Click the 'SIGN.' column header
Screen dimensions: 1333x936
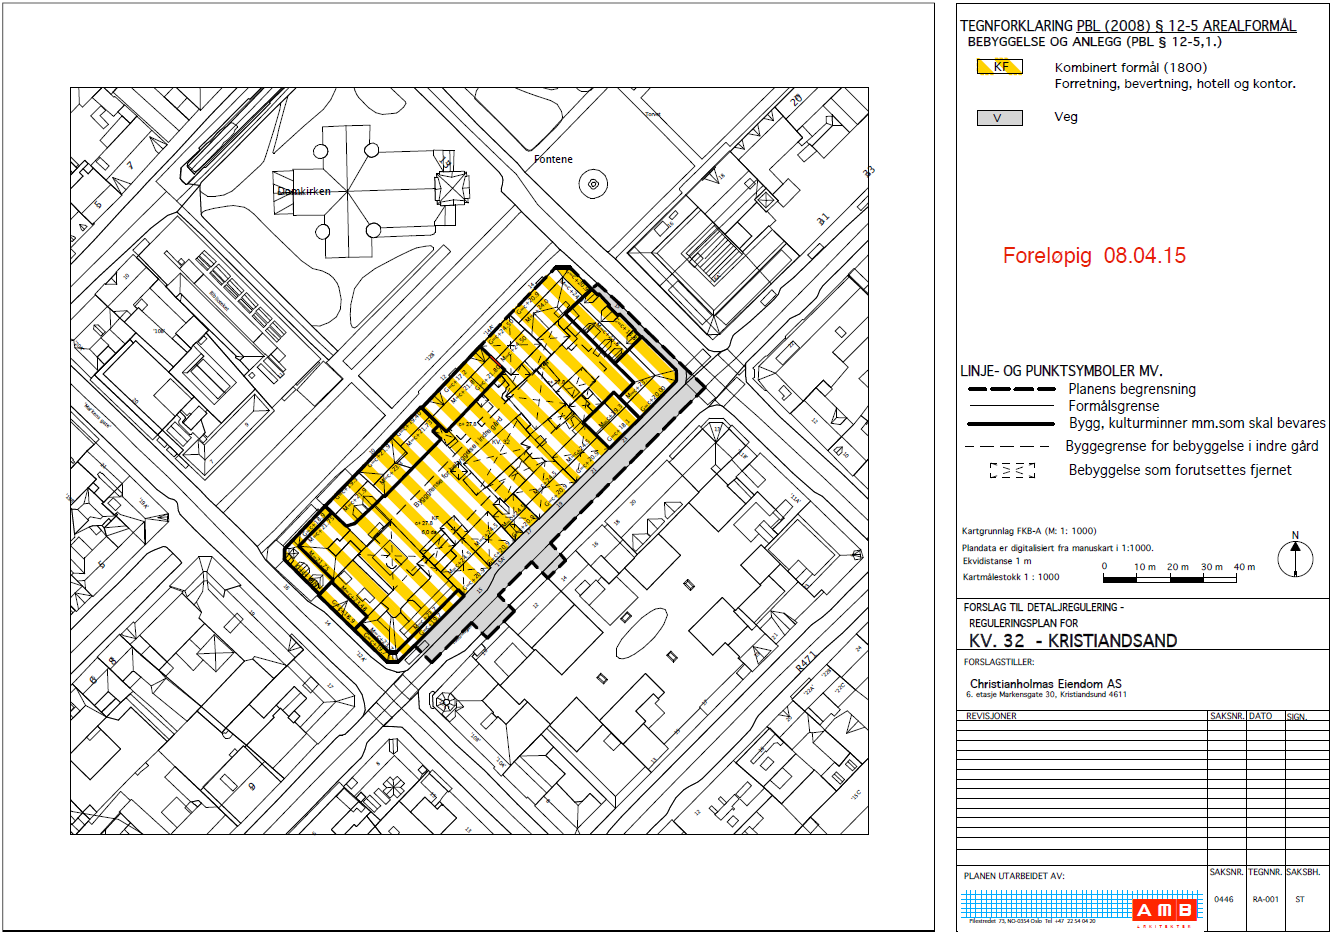[1297, 717]
